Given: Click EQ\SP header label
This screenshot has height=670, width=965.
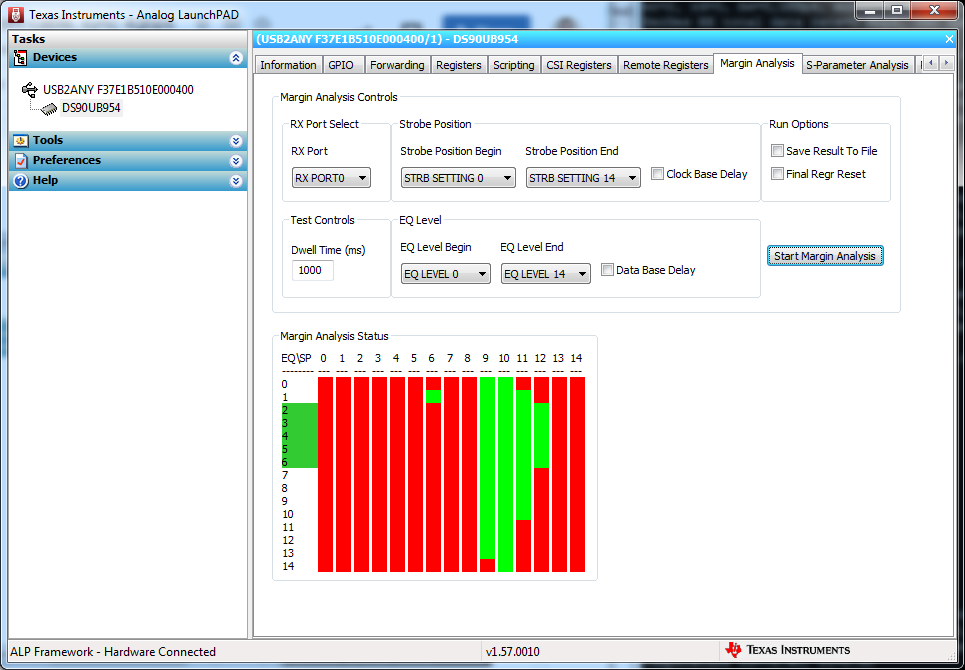Looking at the screenshot, I should 296,358.
